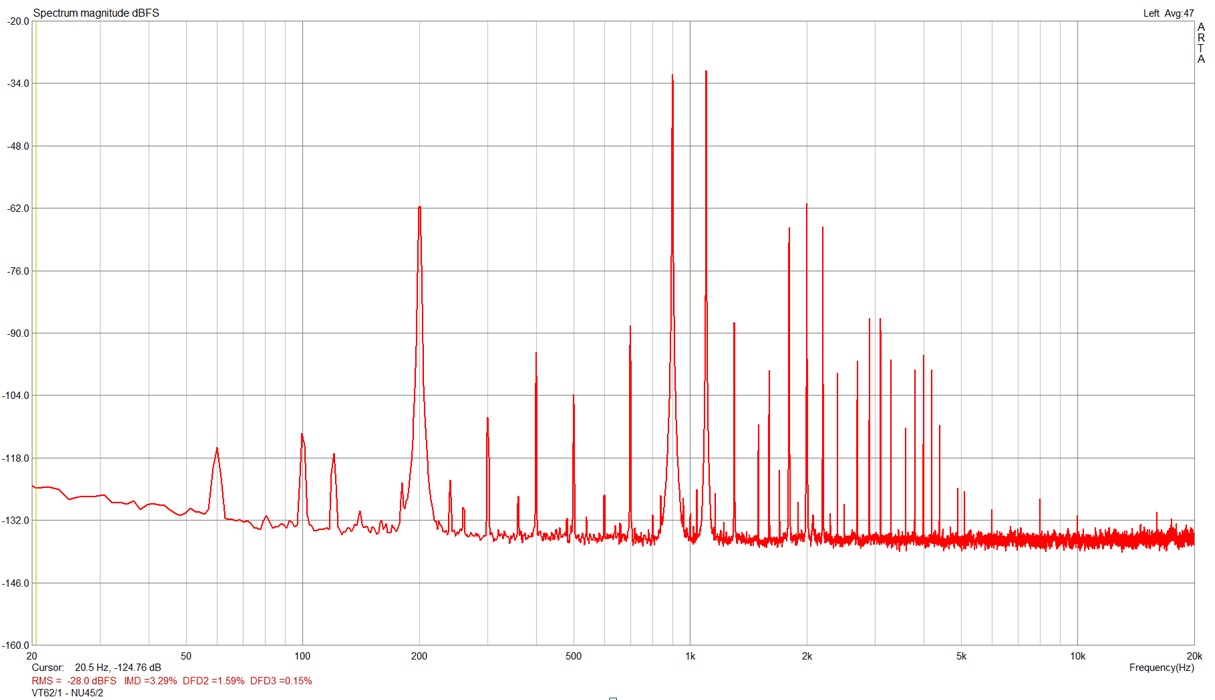Click the -76.0 y-axis label
Image resolution: width=1215 pixels, height=700 pixels.
[16, 271]
